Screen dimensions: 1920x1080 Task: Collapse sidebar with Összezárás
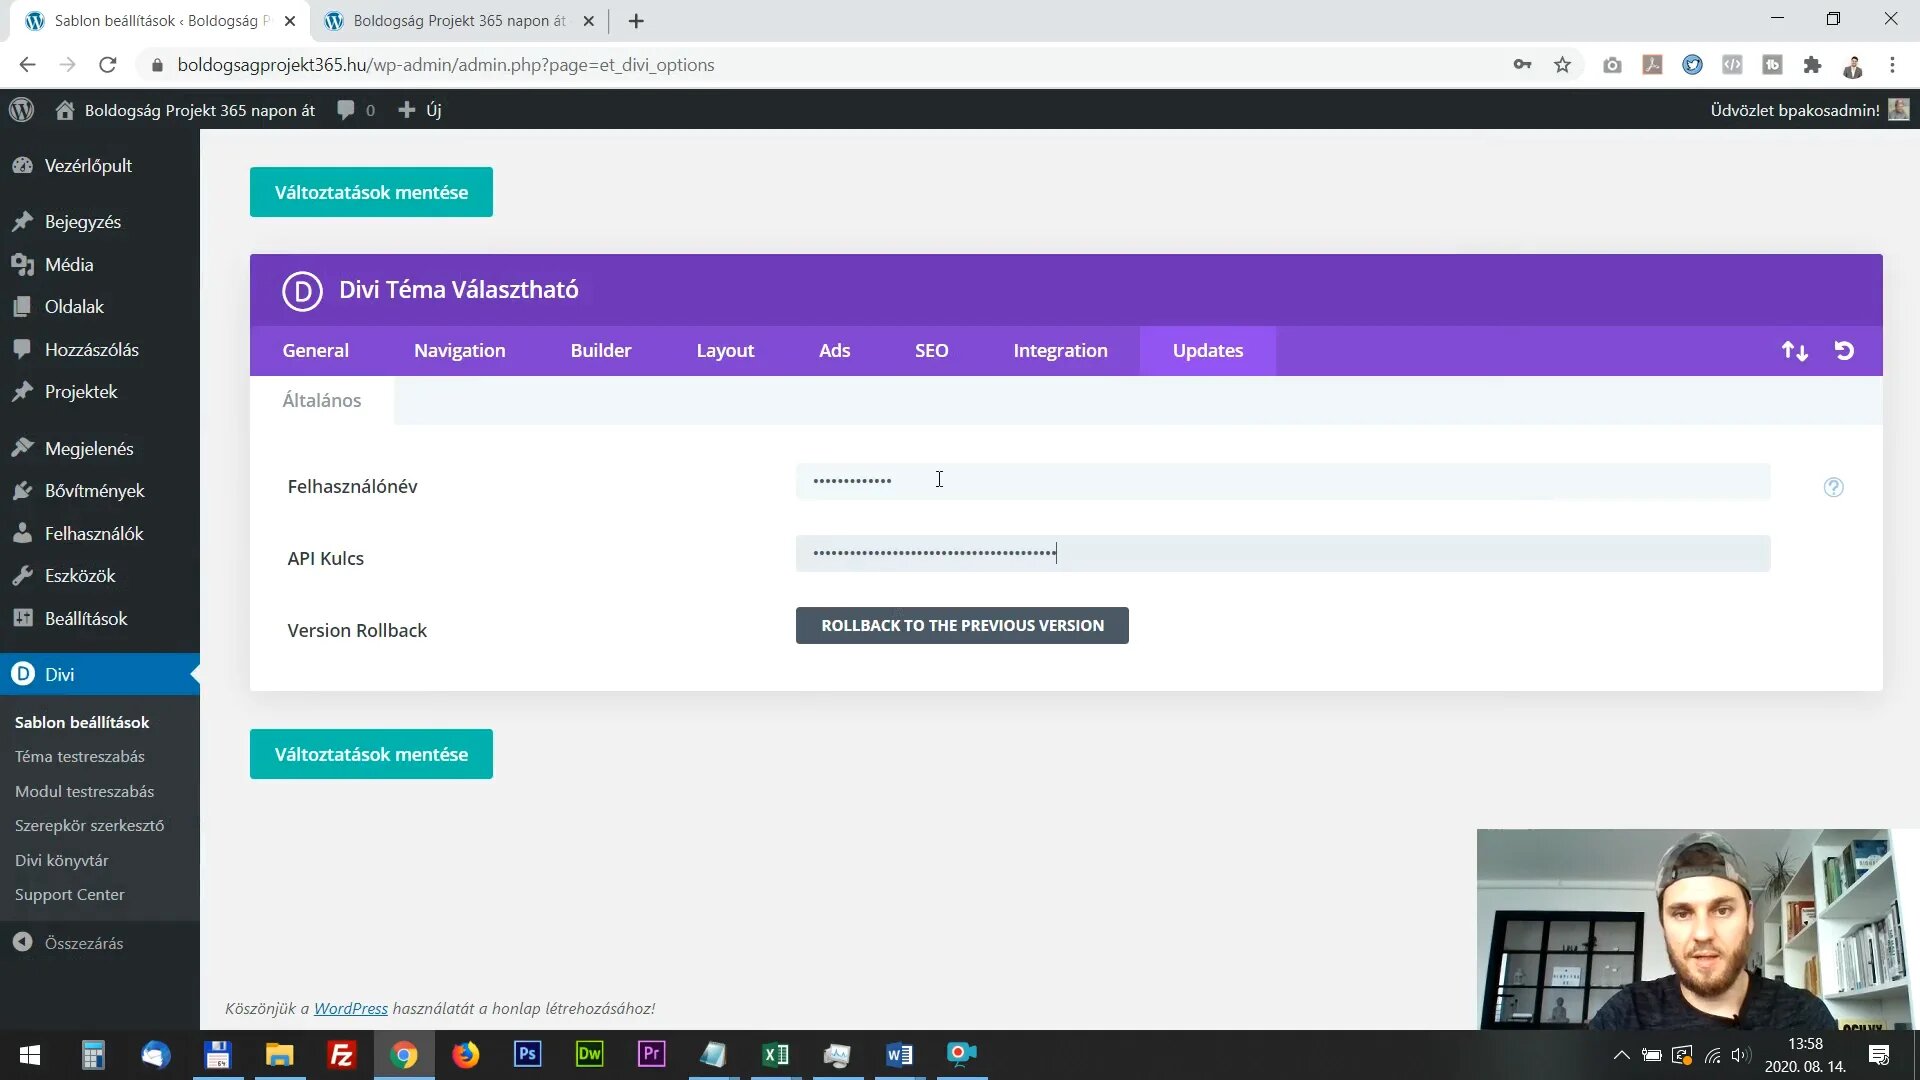[x=70, y=943]
